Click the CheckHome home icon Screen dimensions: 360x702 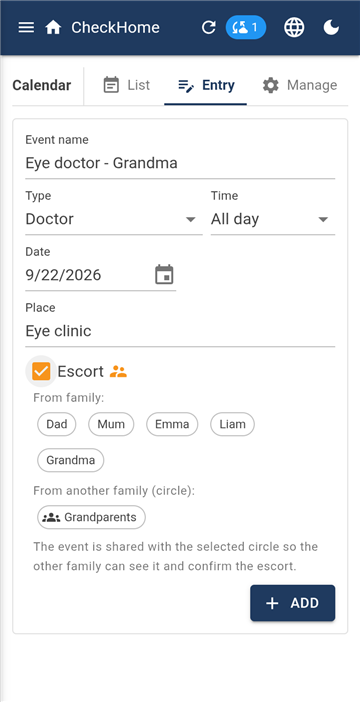click(53, 28)
